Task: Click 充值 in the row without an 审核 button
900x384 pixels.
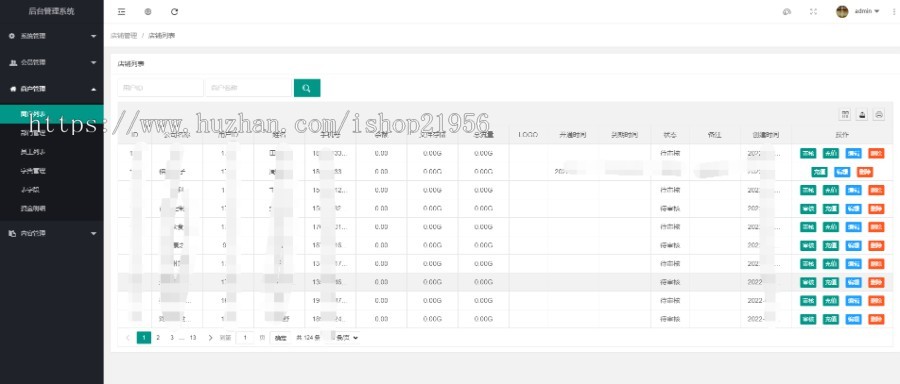Action: (819, 172)
